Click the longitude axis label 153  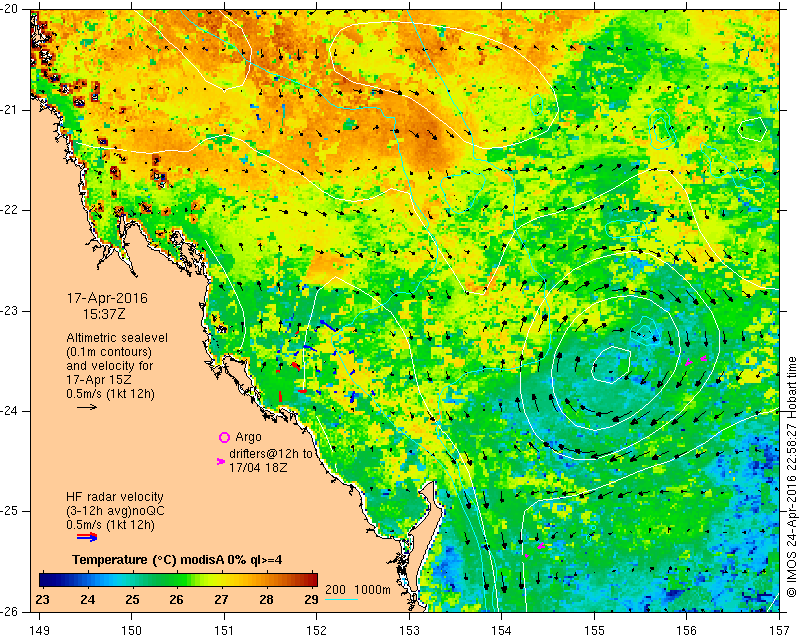pyautogui.click(x=409, y=630)
